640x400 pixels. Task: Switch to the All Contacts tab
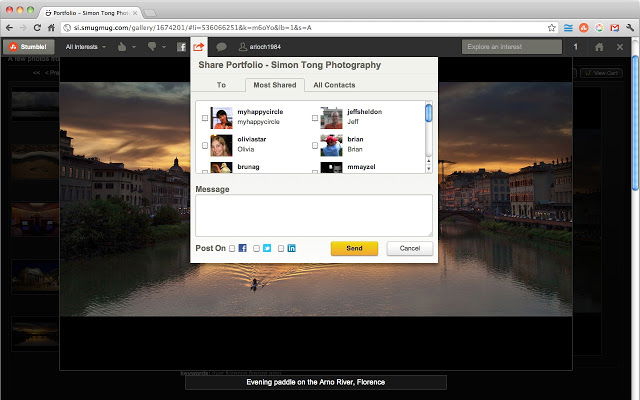(x=334, y=85)
